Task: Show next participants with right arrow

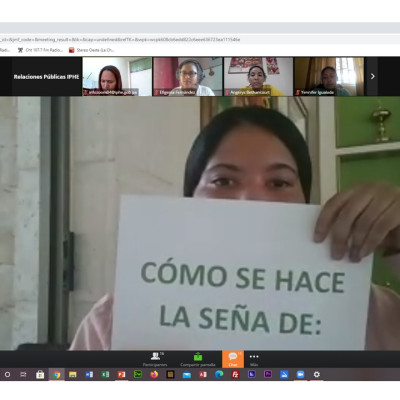Action: [373, 76]
